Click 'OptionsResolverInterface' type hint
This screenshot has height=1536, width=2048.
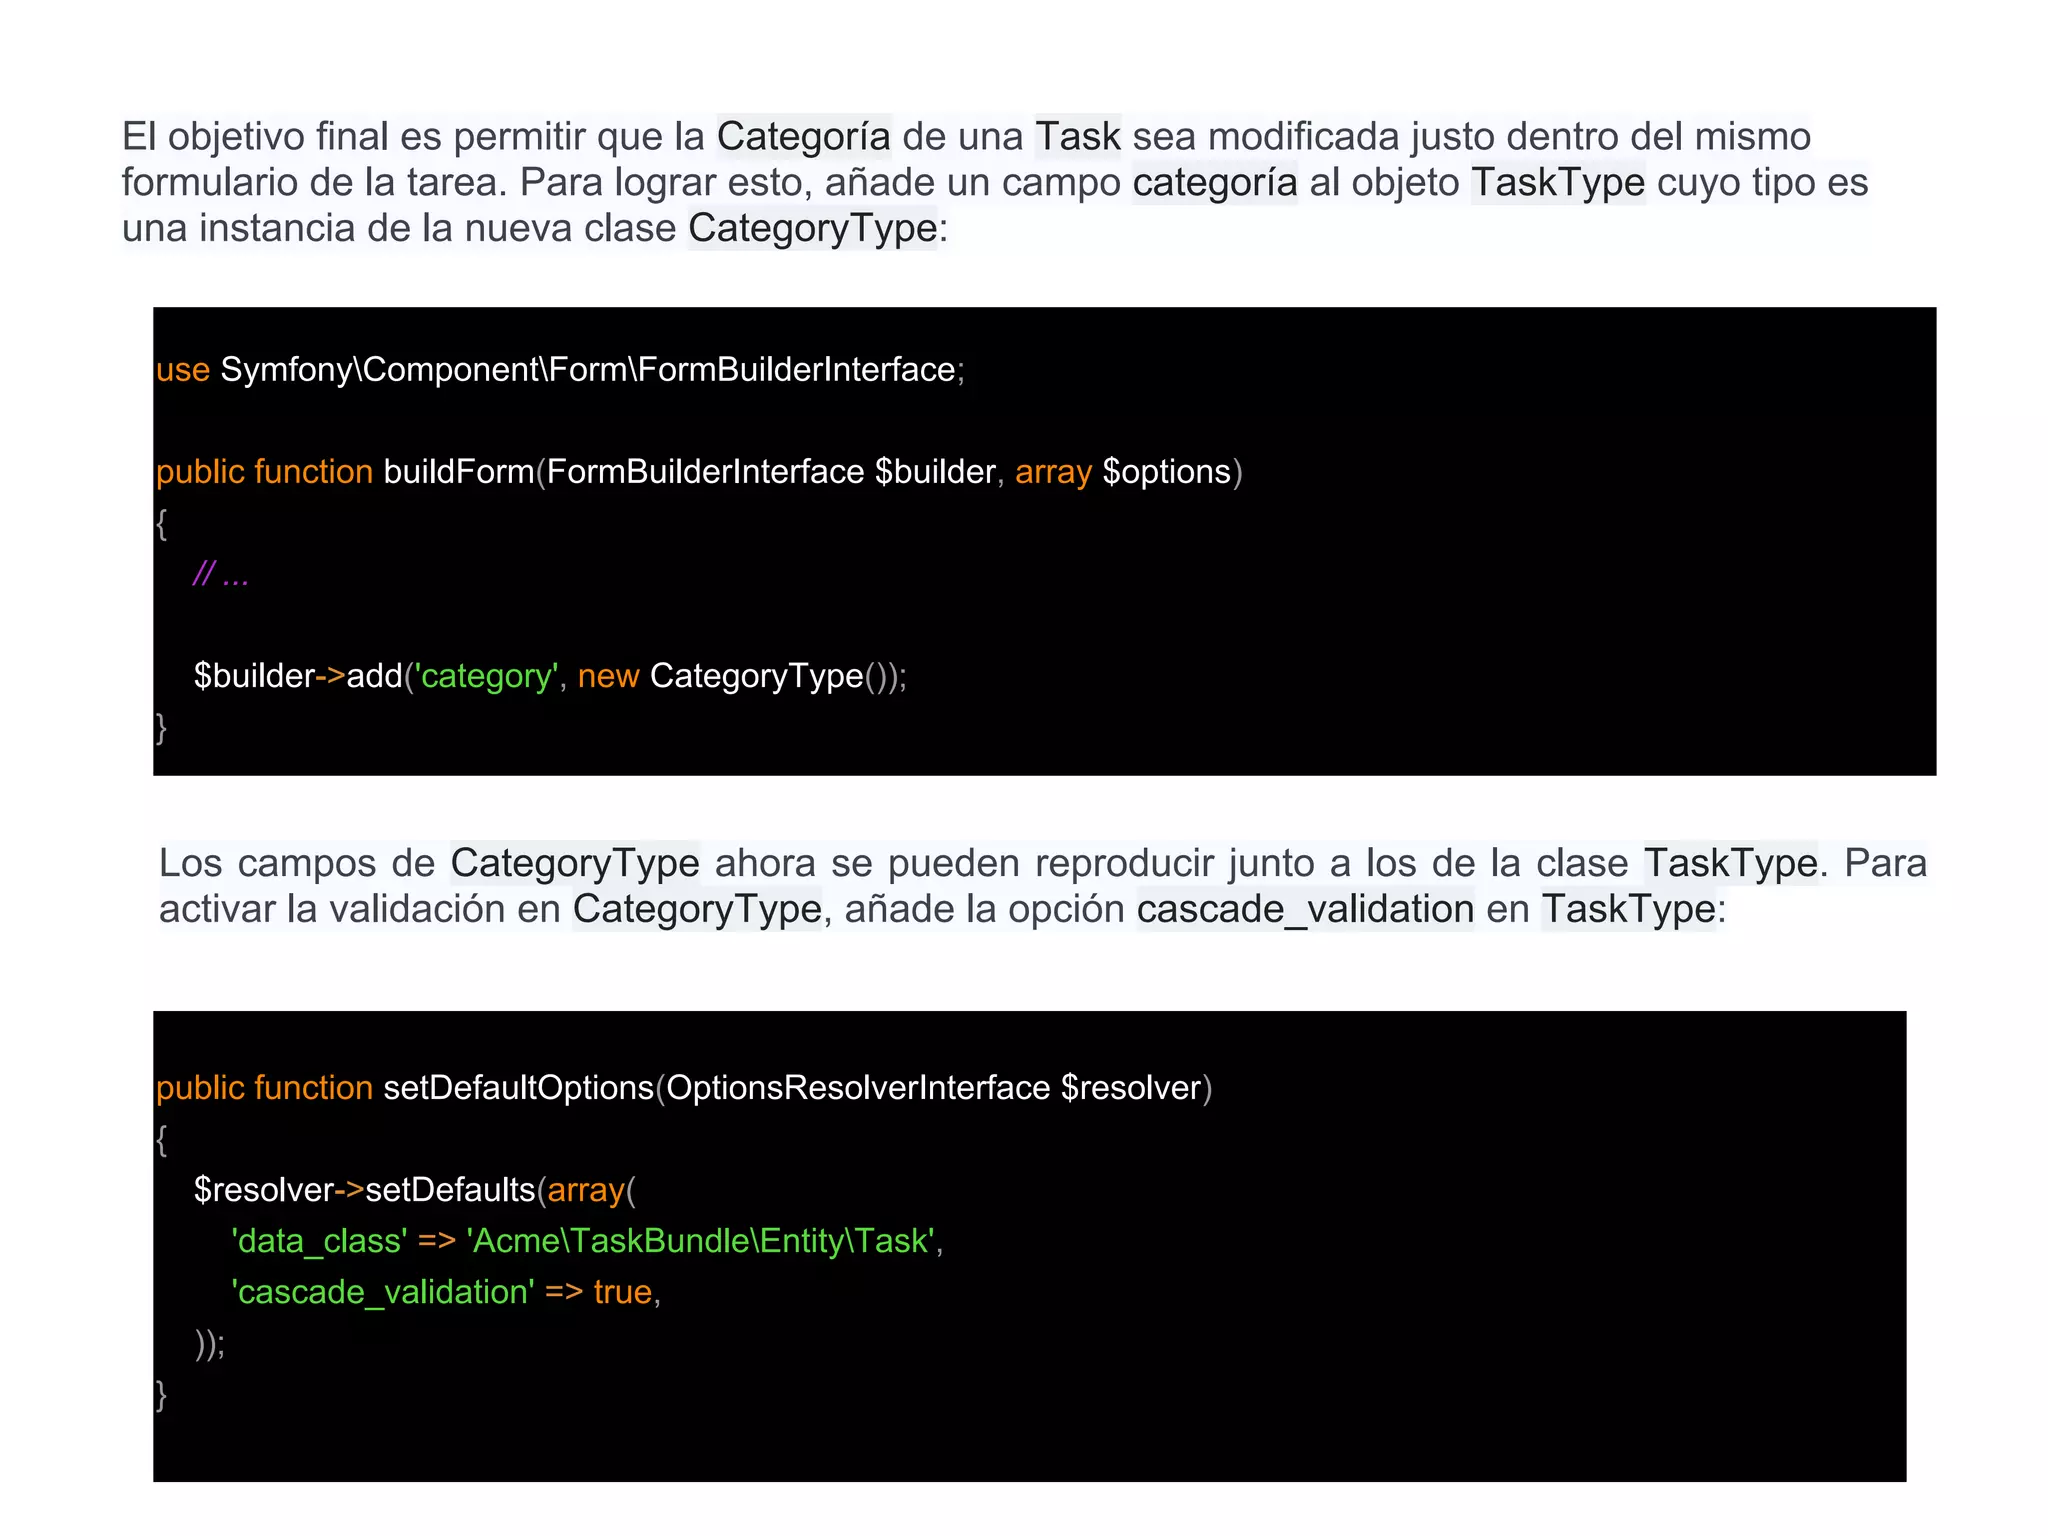coord(858,1088)
